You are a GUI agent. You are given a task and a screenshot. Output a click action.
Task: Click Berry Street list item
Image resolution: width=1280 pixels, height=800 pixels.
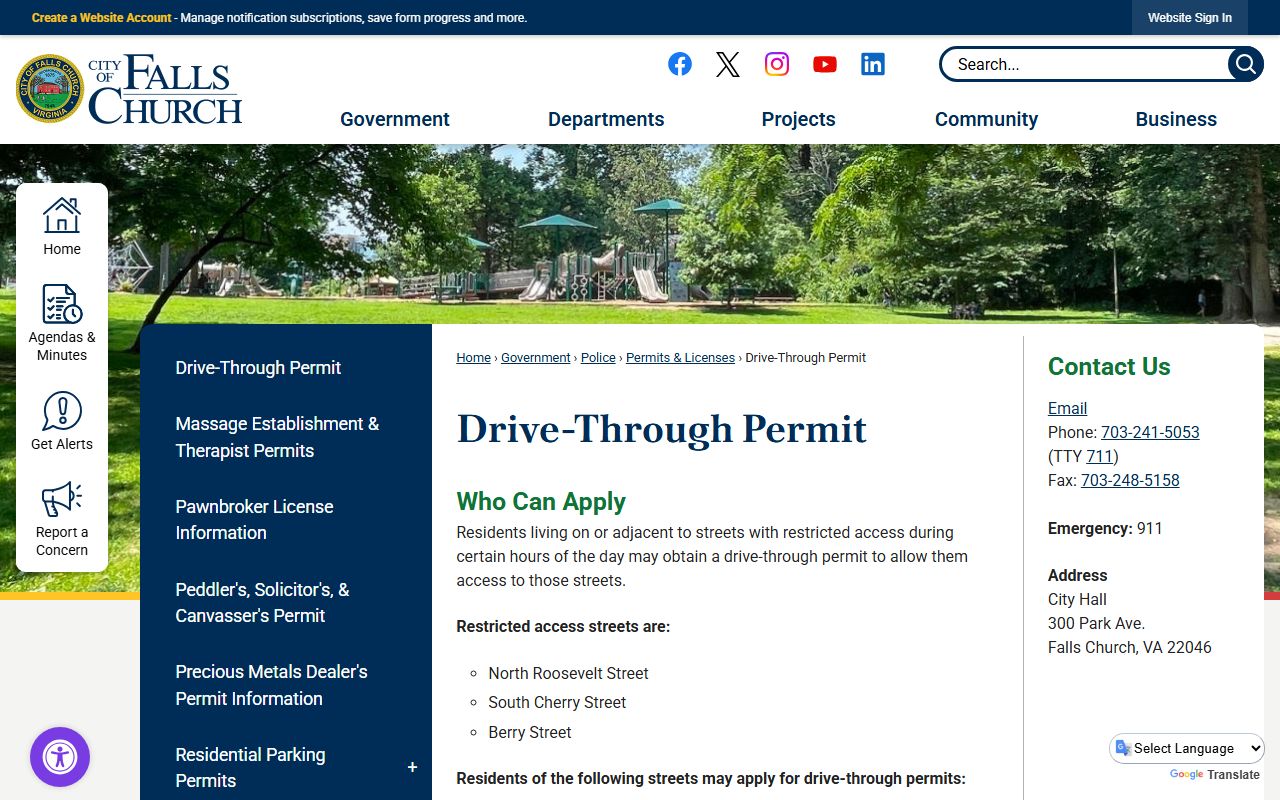(530, 732)
